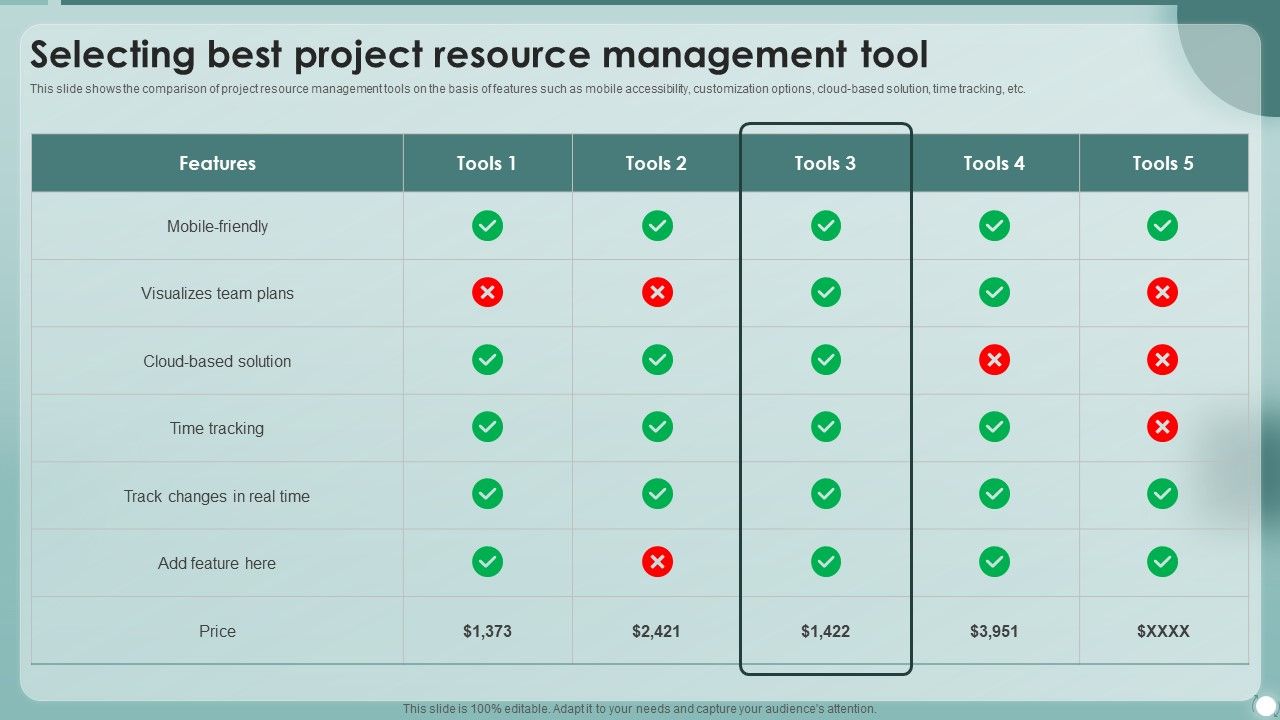Click the green check for Tools 4 Track changes in real time

pyautogui.click(x=994, y=494)
